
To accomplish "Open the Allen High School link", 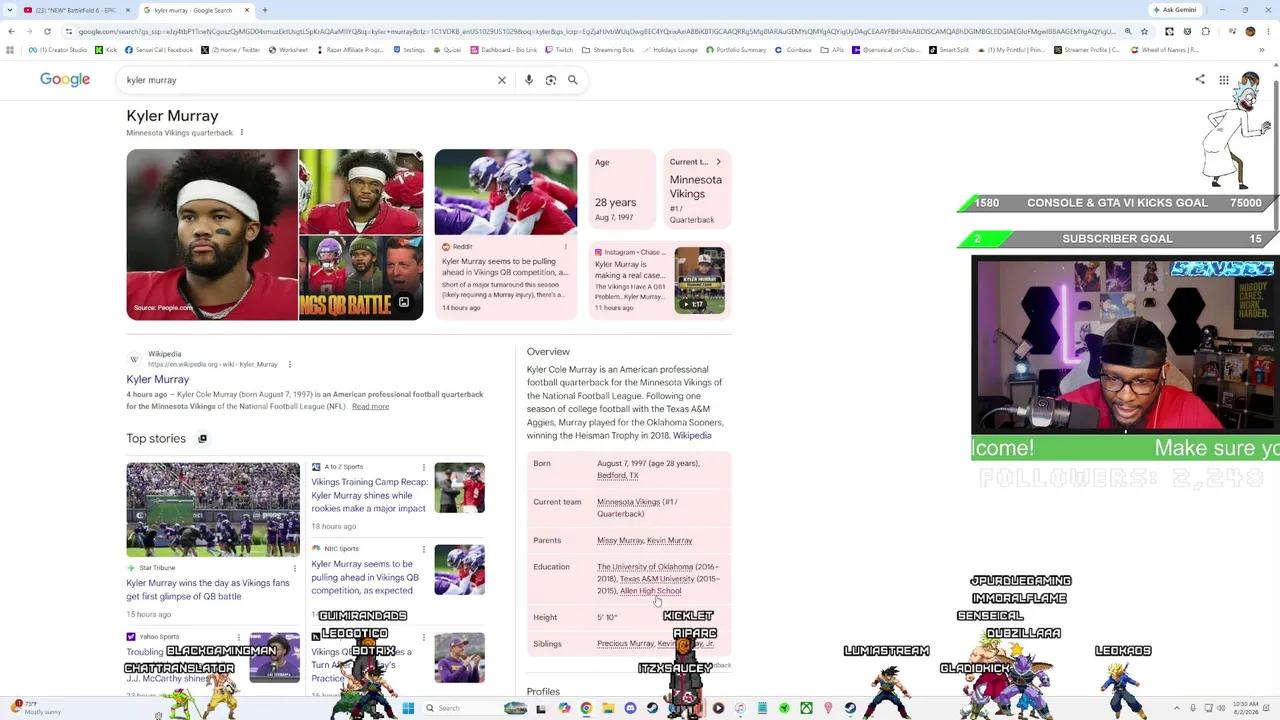I will pos(650,591).
